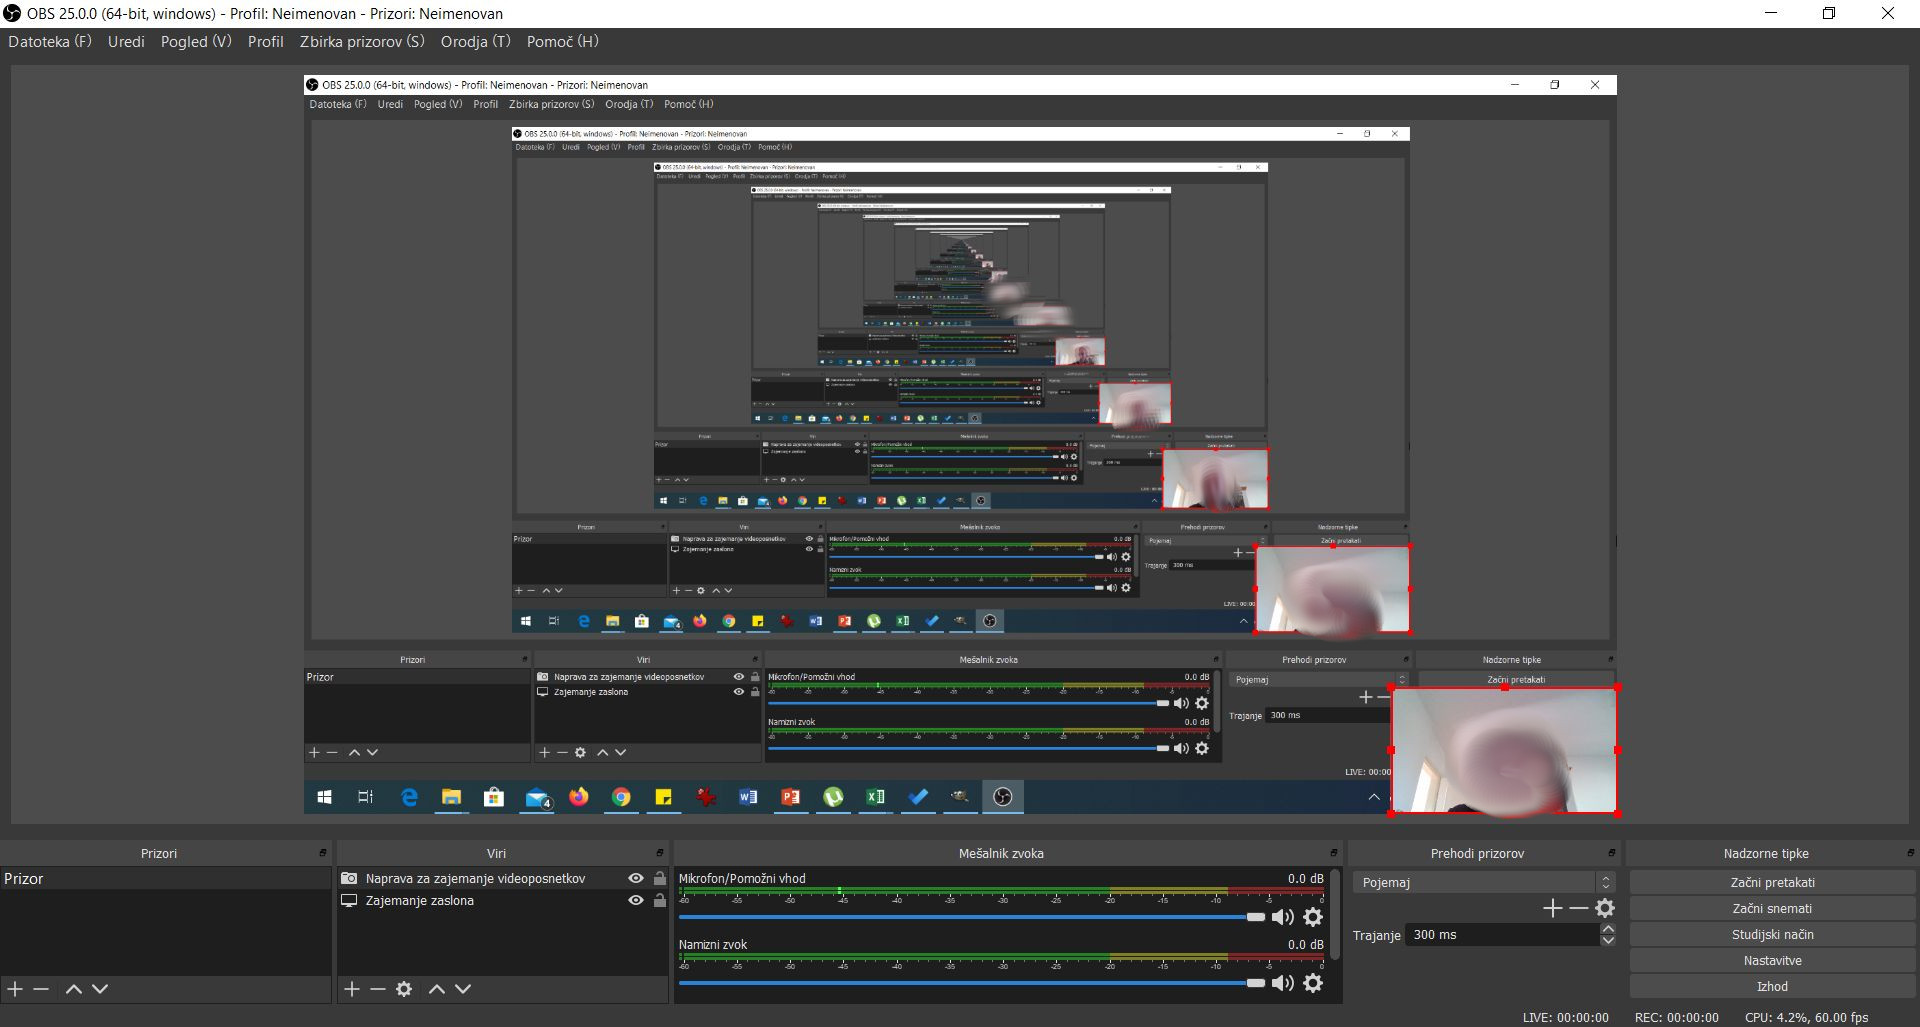Click the webcam preview with red outline
The image size is (1920, 1027).
point(1504,750)
